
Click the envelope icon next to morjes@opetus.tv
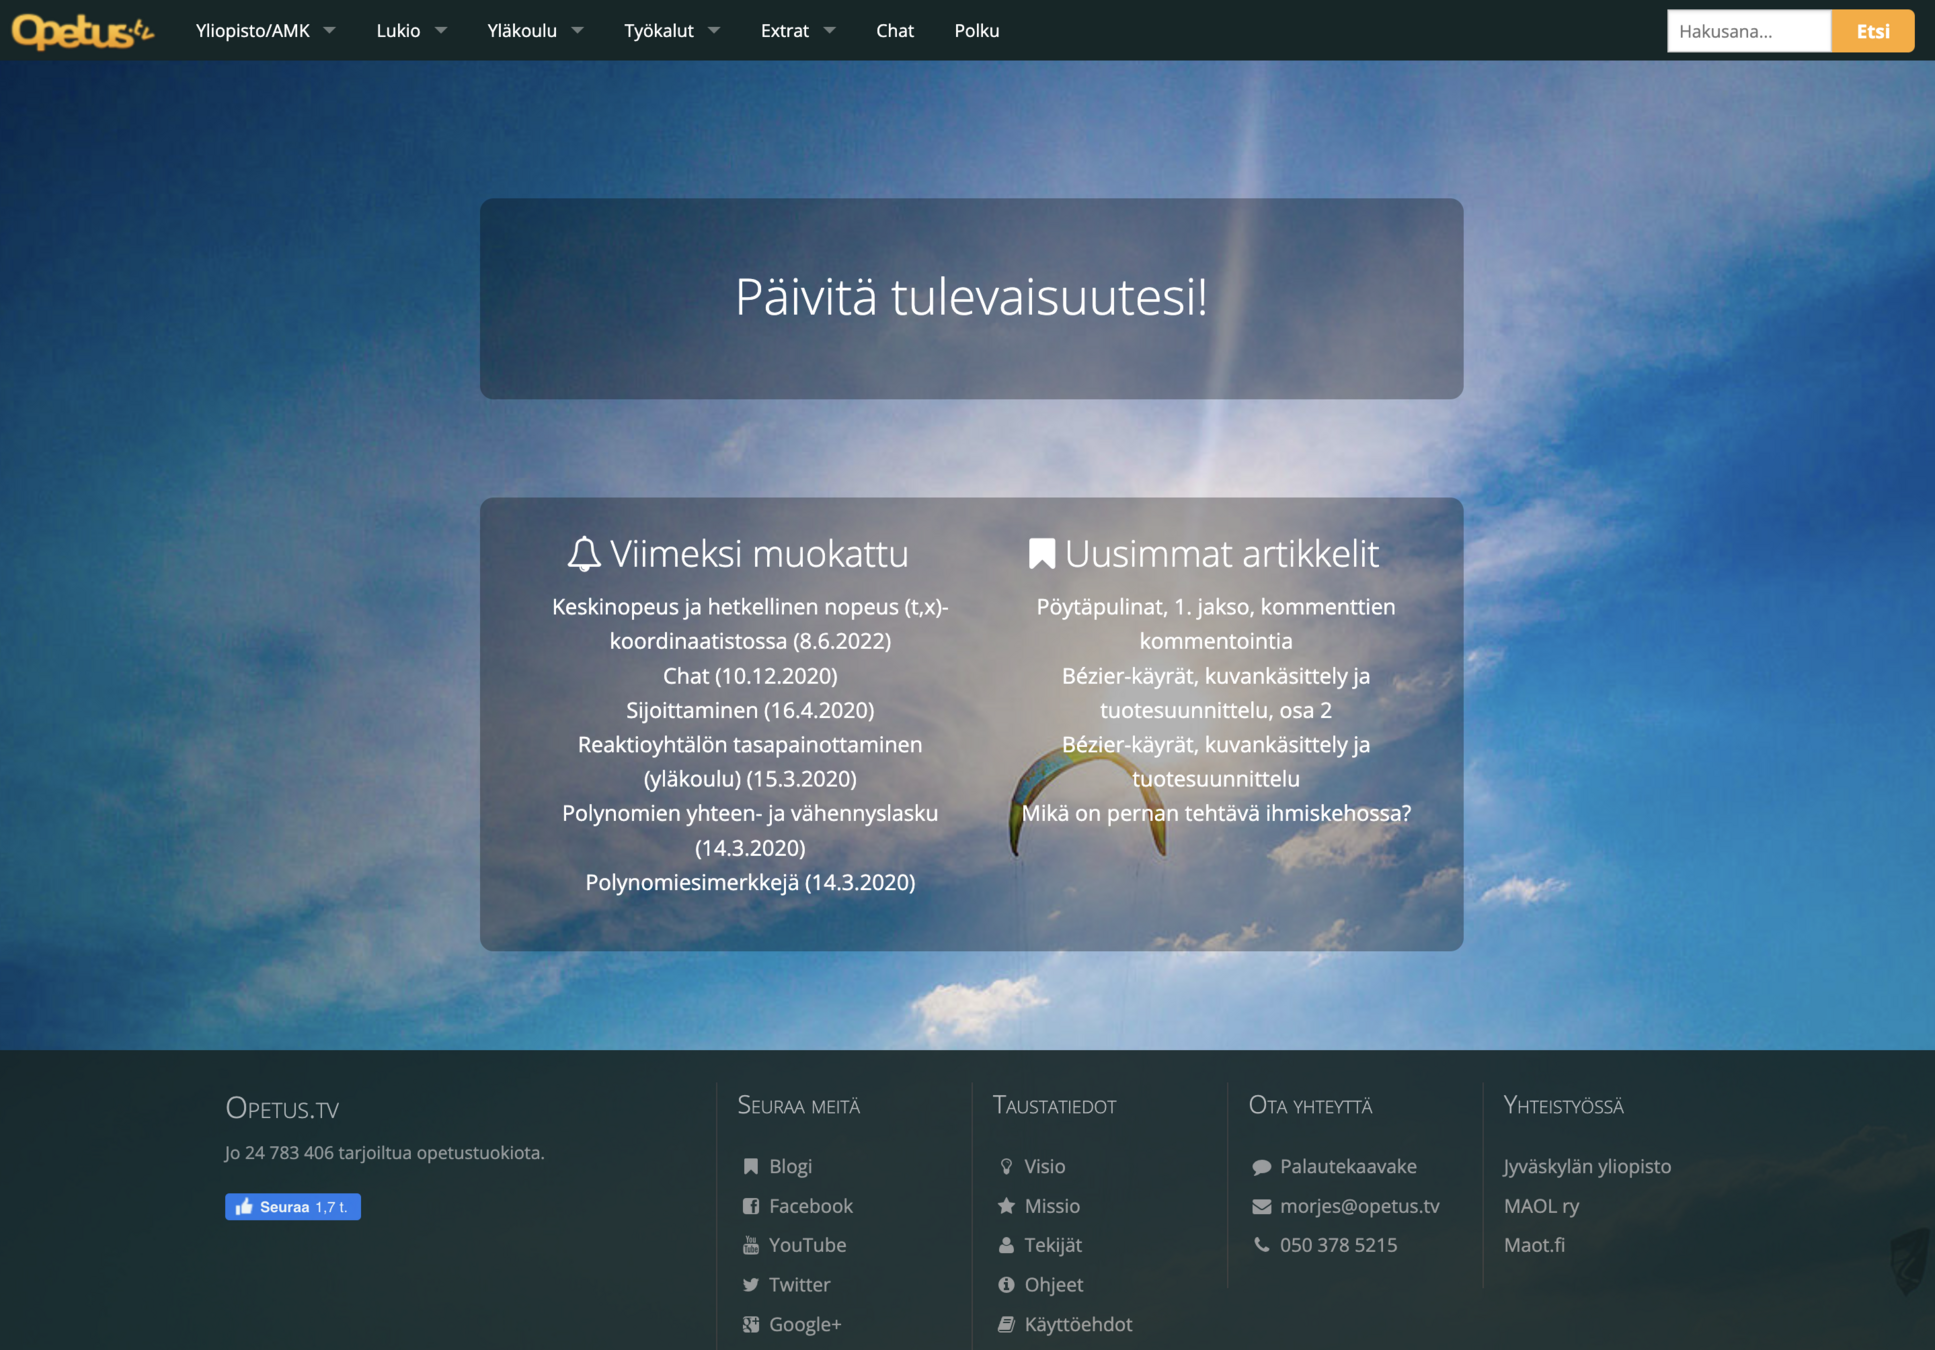pos(1261,1207)
